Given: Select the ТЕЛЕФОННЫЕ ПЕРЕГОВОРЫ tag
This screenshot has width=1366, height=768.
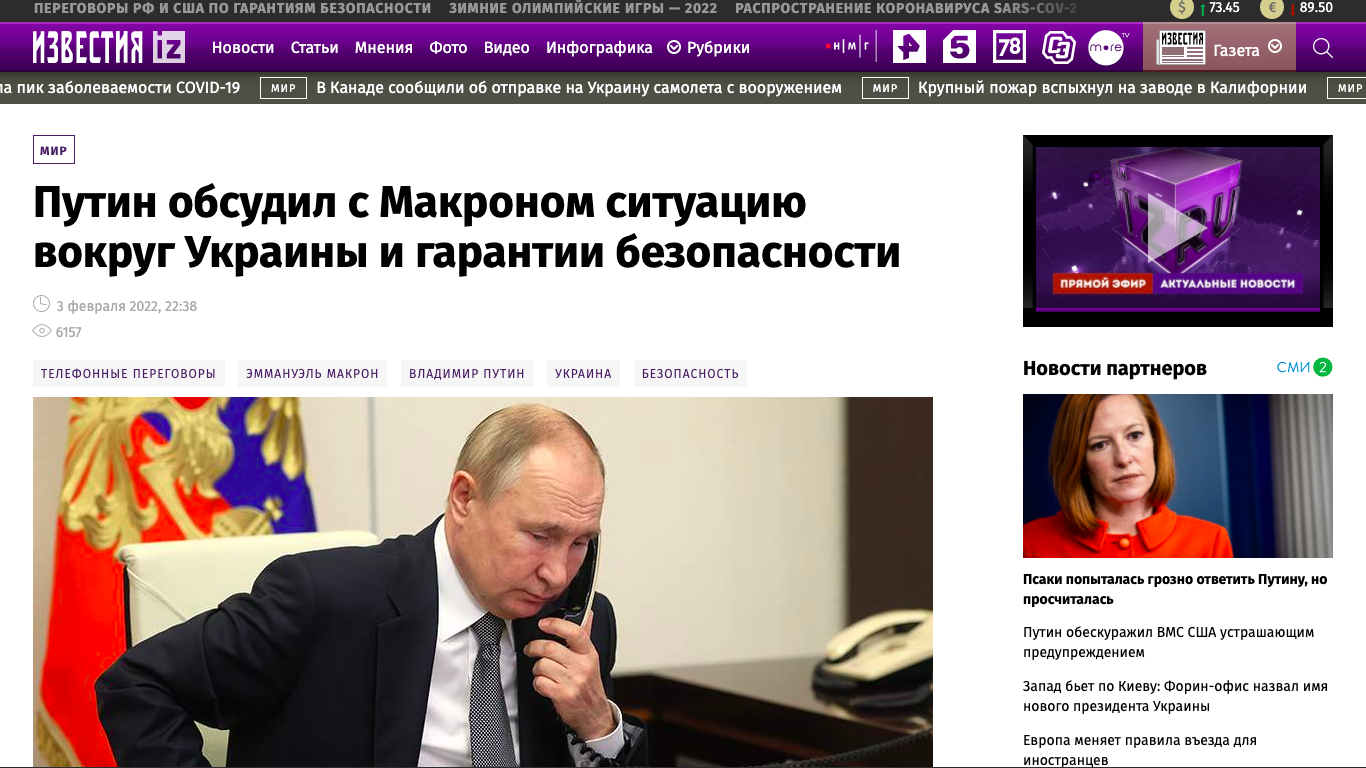Looking at the screenshot, I should (x=128, y=374).
